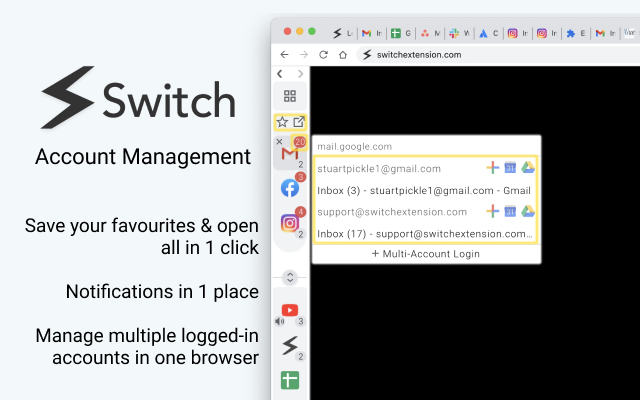Click the sidebar previous chevron
The height and width of the screenshot is (400, 640).
pos(280,74)
